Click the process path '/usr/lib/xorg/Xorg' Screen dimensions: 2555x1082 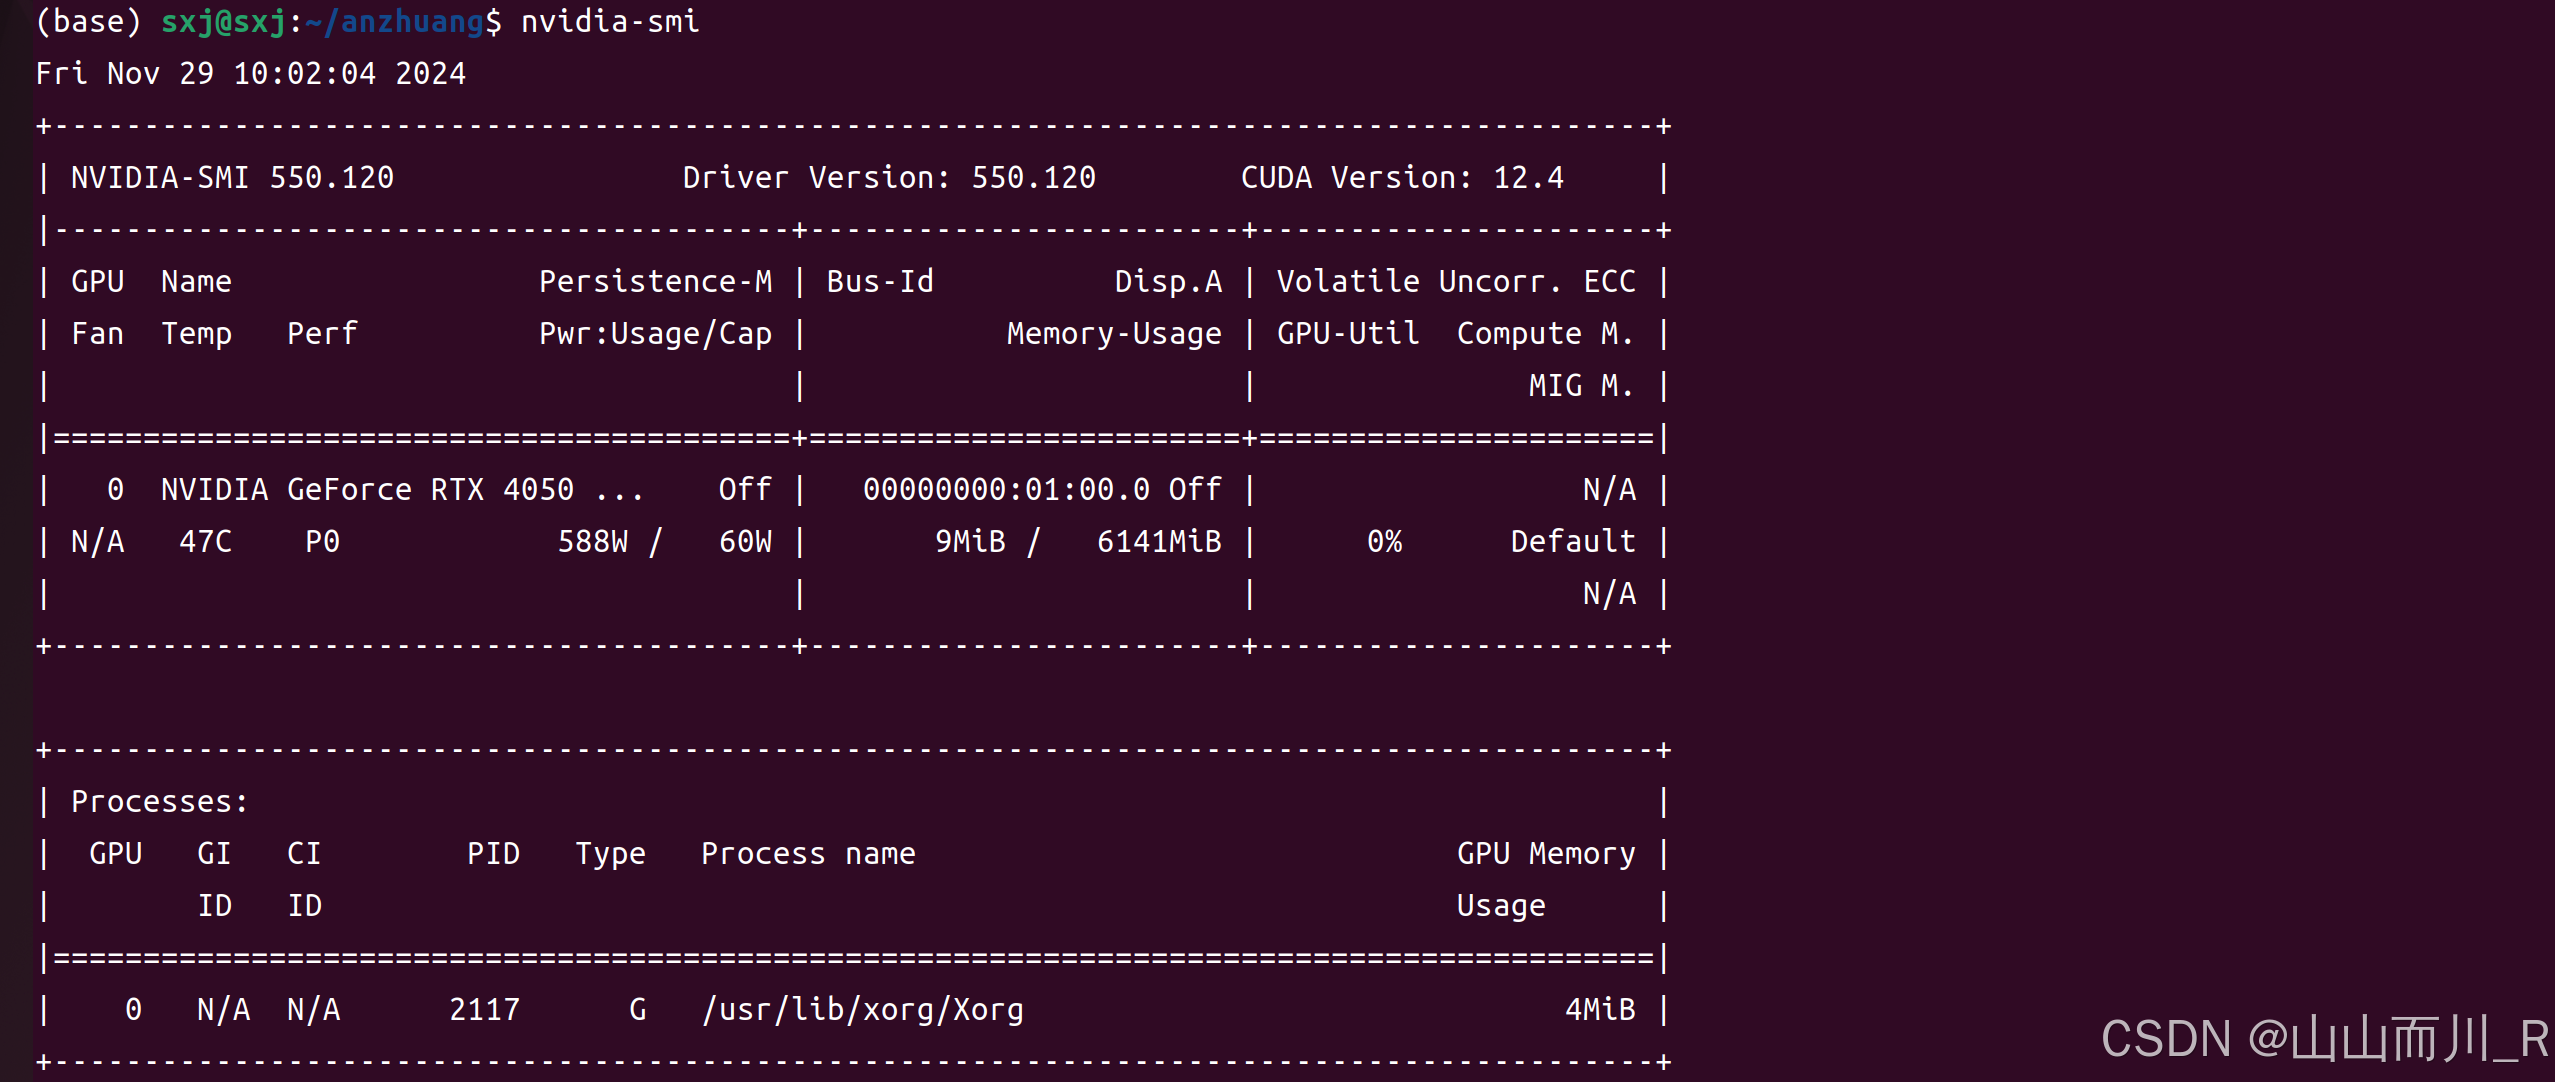(862, 1009)
